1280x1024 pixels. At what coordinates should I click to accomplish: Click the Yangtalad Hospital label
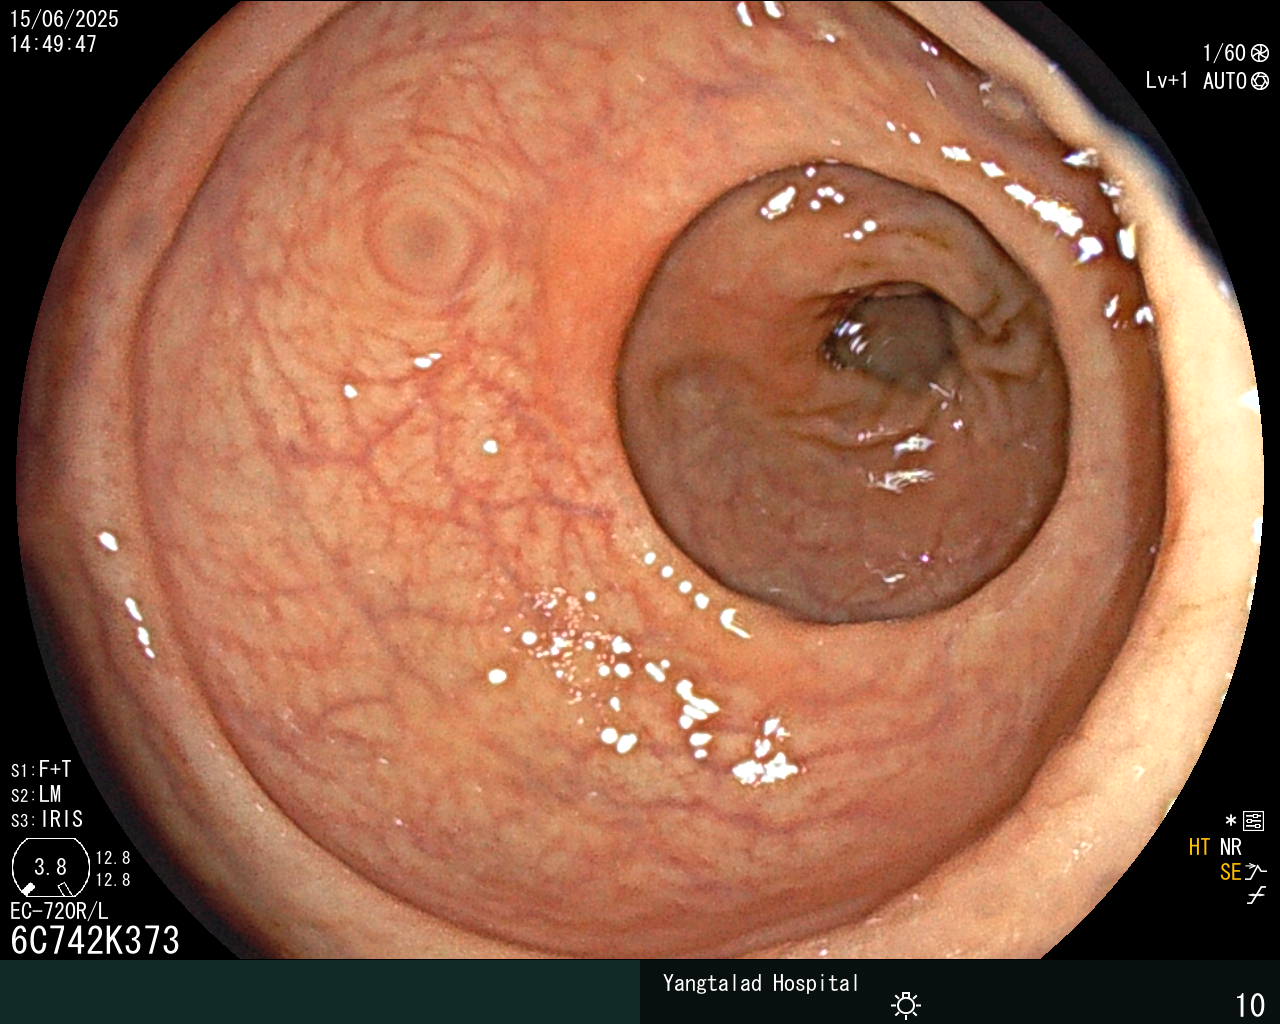tap(761, 983)
